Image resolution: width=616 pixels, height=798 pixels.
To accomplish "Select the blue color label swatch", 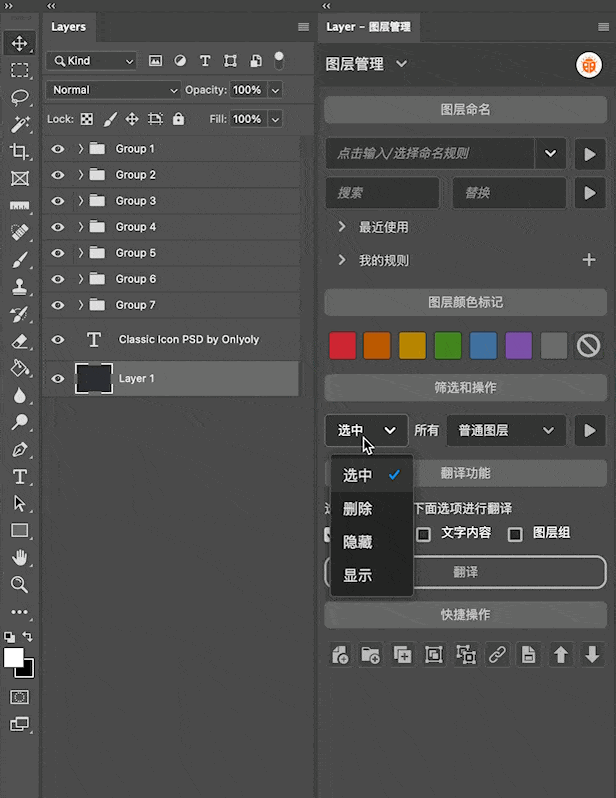I will pyautogui.click(x=483, y=346).
